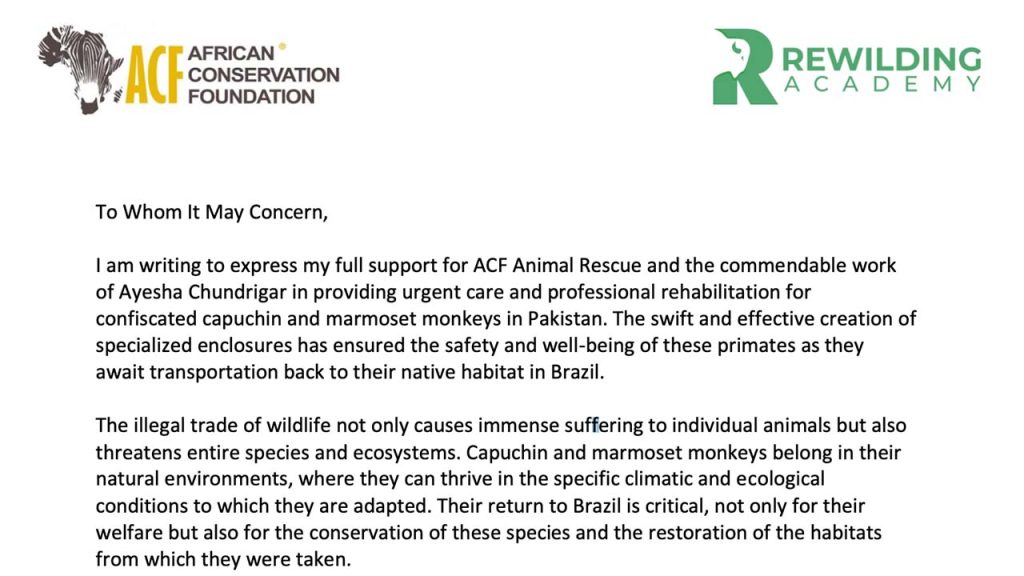1024x576 pixels.
Task: Click the name Ayesha Chundrigar
Action: pyautogui.click(x=202, y=291)
